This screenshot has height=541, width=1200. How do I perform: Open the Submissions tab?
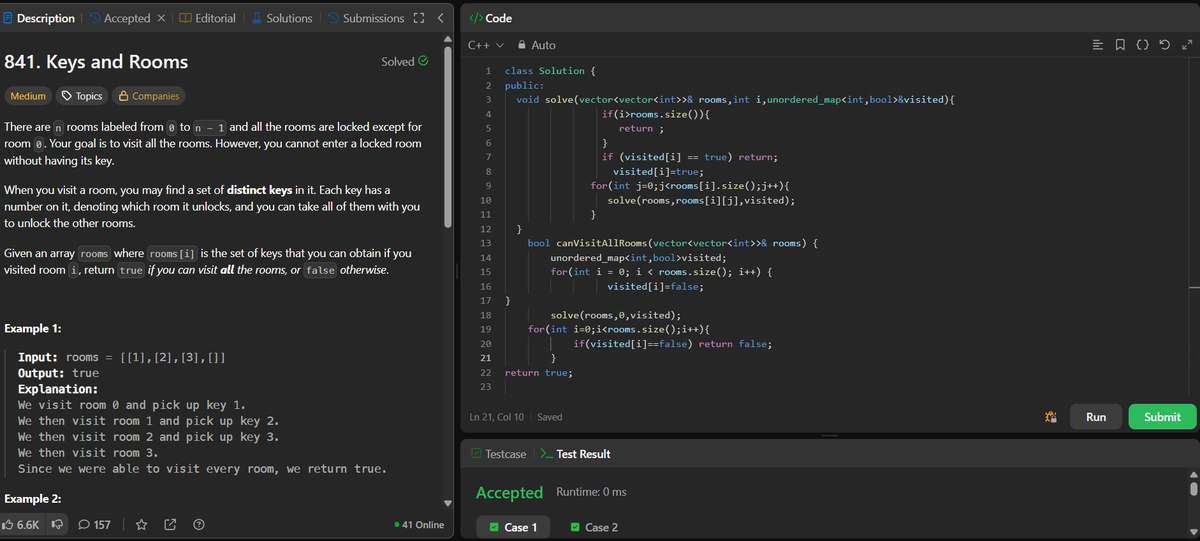(x=365, y=18)
